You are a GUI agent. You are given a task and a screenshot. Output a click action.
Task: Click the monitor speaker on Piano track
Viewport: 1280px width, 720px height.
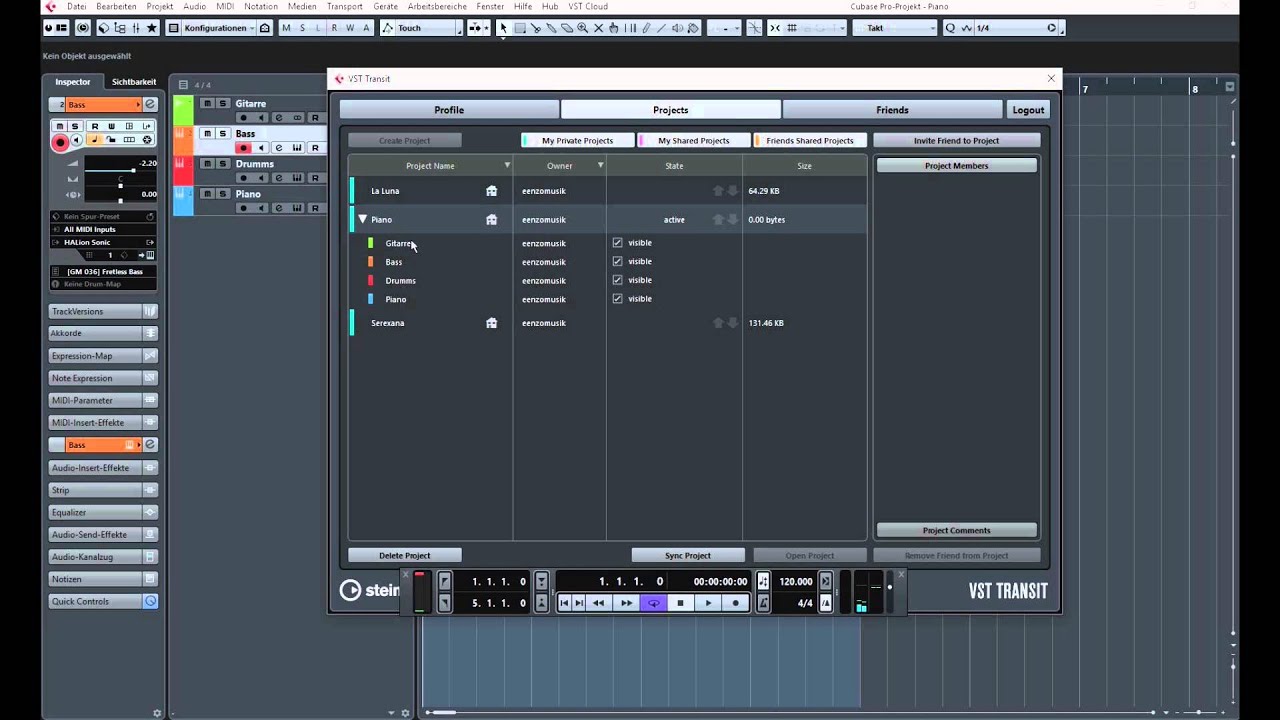coord(261,208)
